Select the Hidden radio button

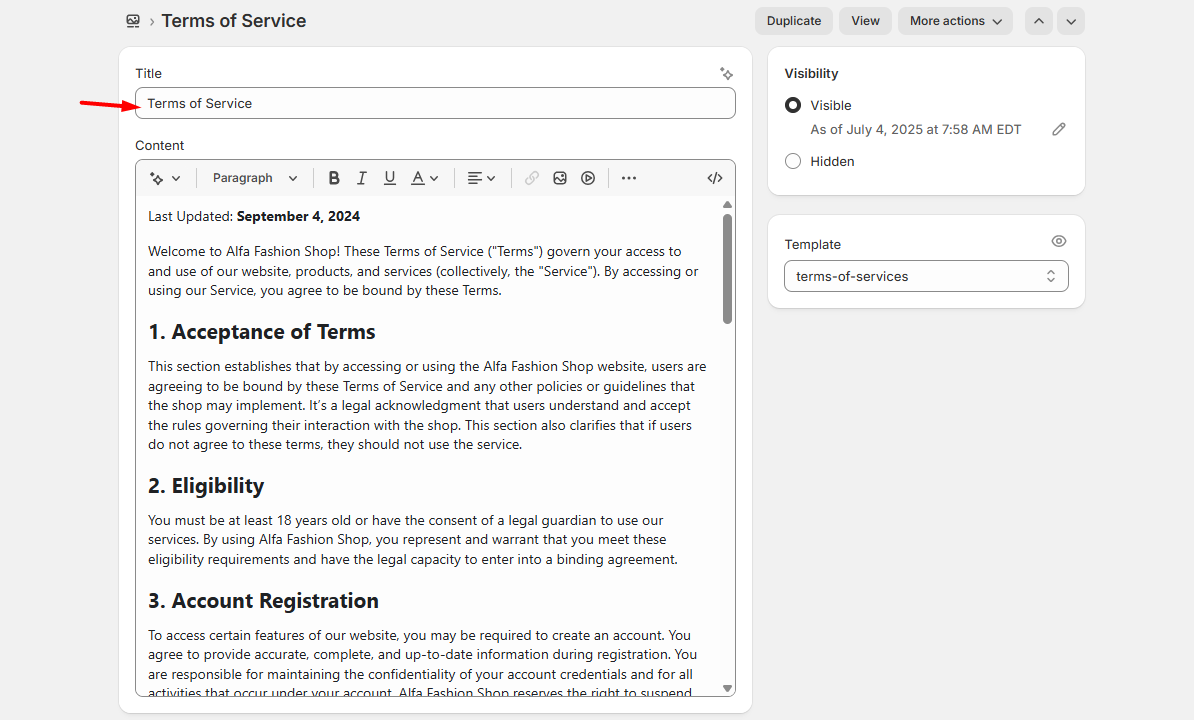(x=793, y=161)
